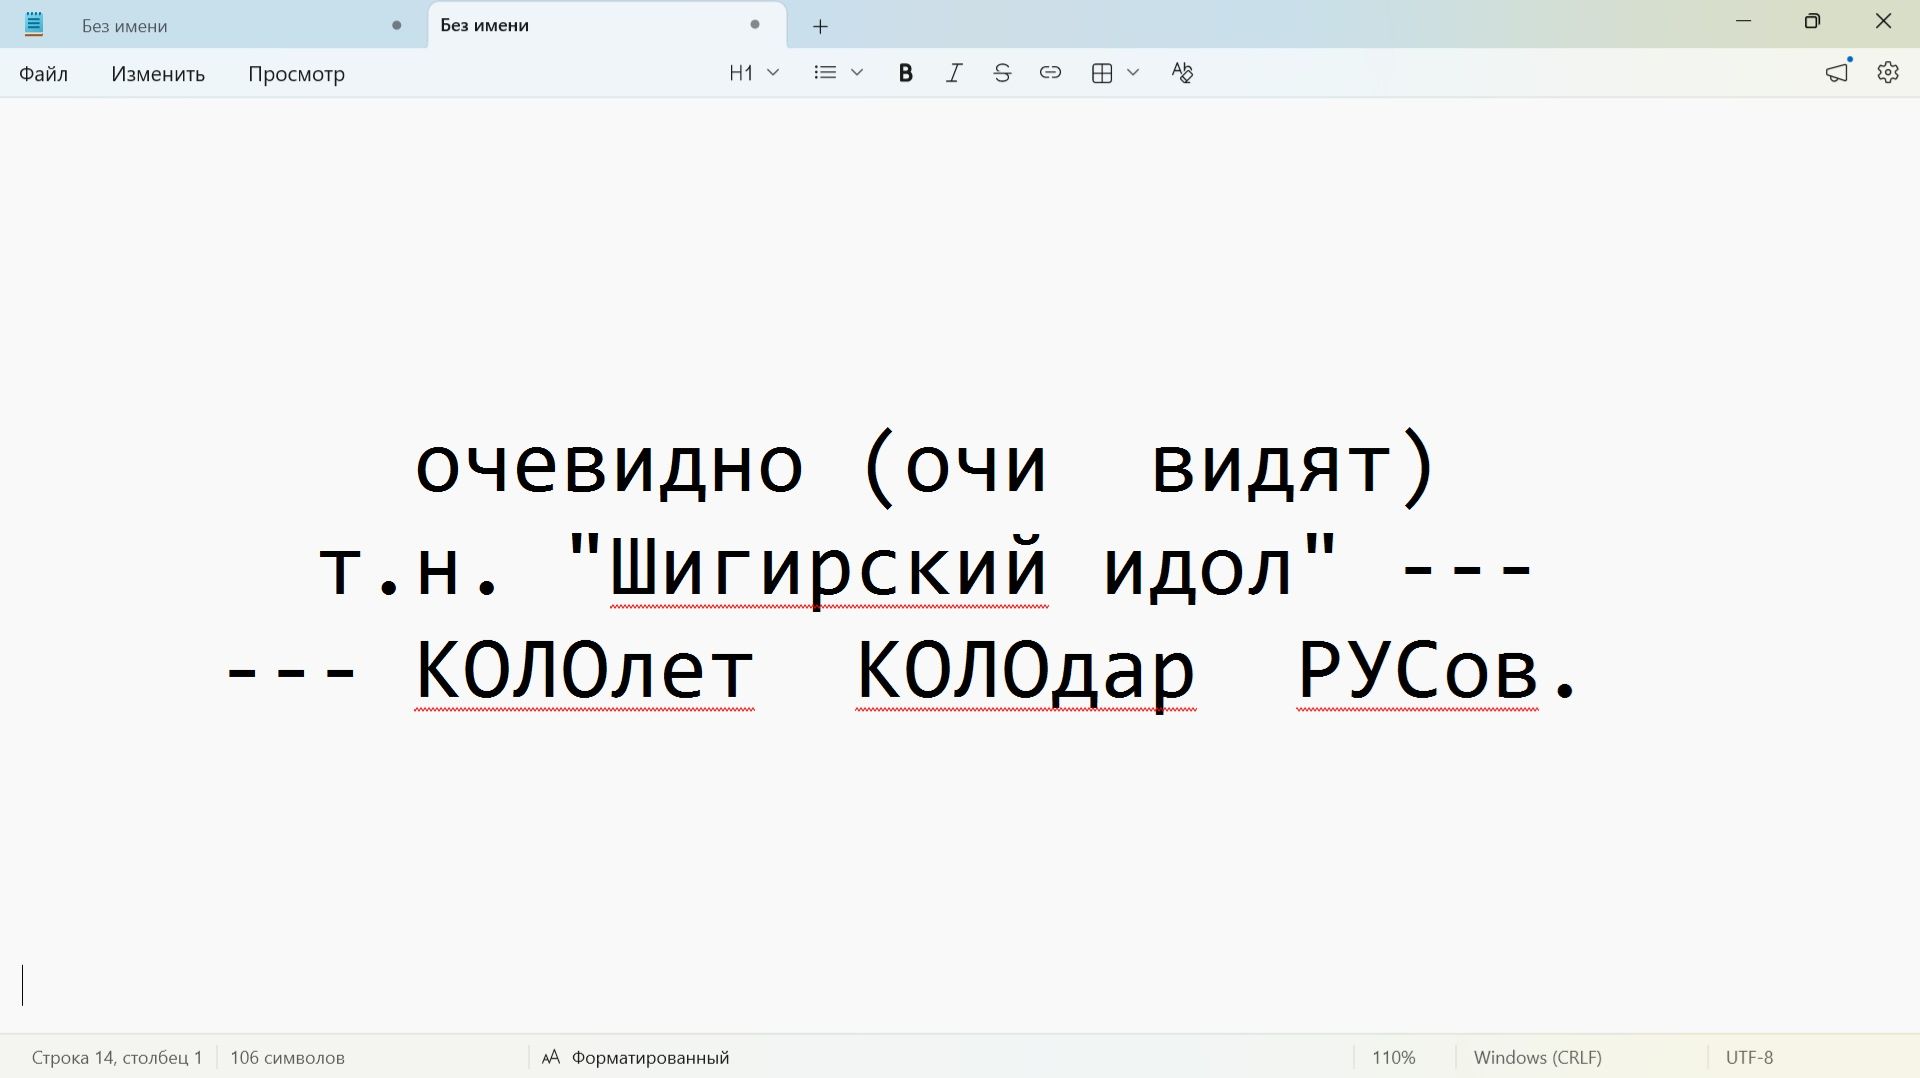The image size is (1920, 1078).
Task: Click the 110% zoom level indicator
Action: coord(1393,1057)
